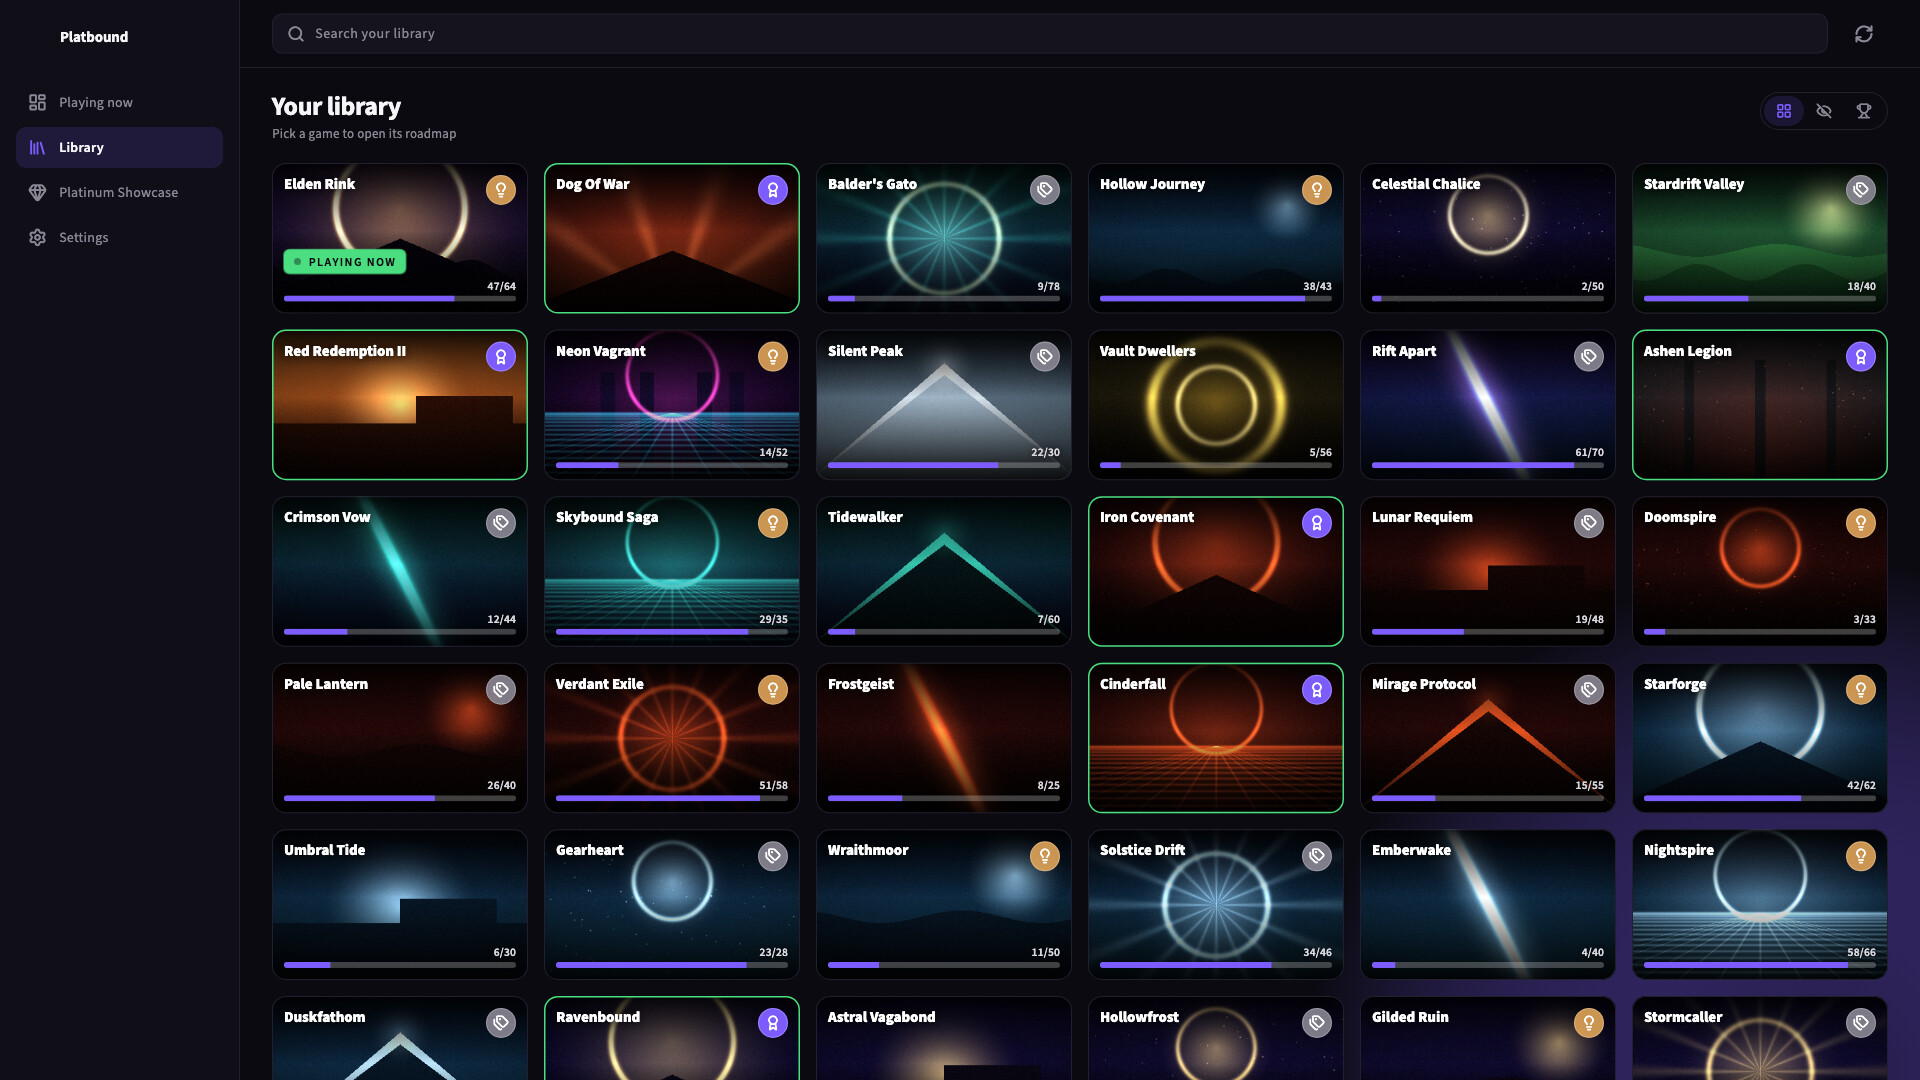Click platinum badge on Iron Covenant
The height and width of the screenshot is (1080, 1920).
[x=1317, y=523]
